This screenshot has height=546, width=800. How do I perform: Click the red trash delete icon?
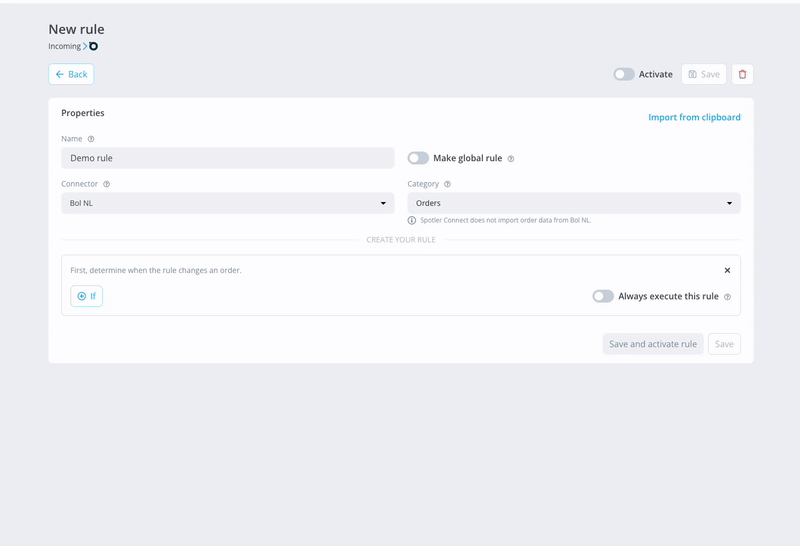(742, 75)
